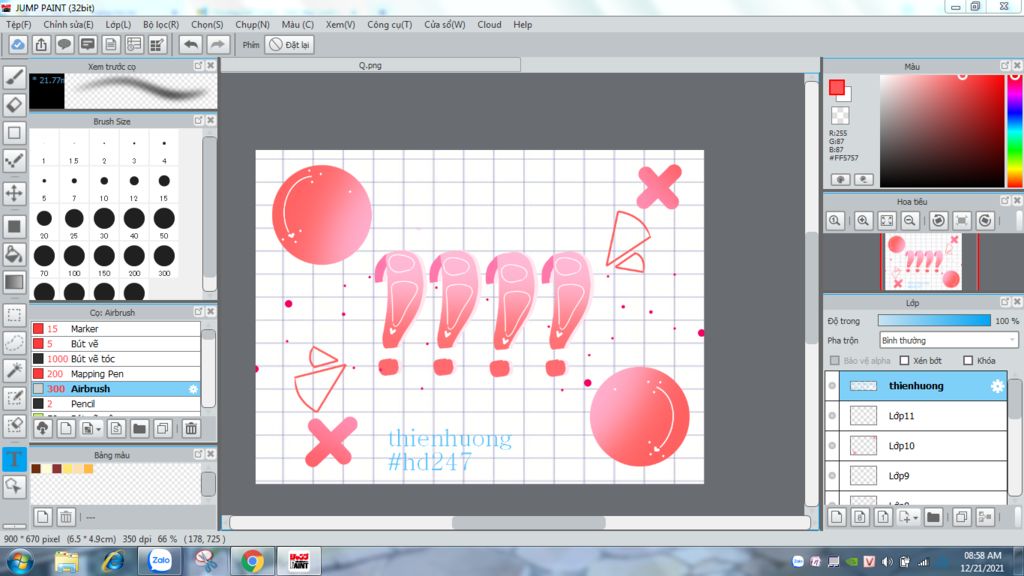Click the Đặt lại button

tap(290, 44)
